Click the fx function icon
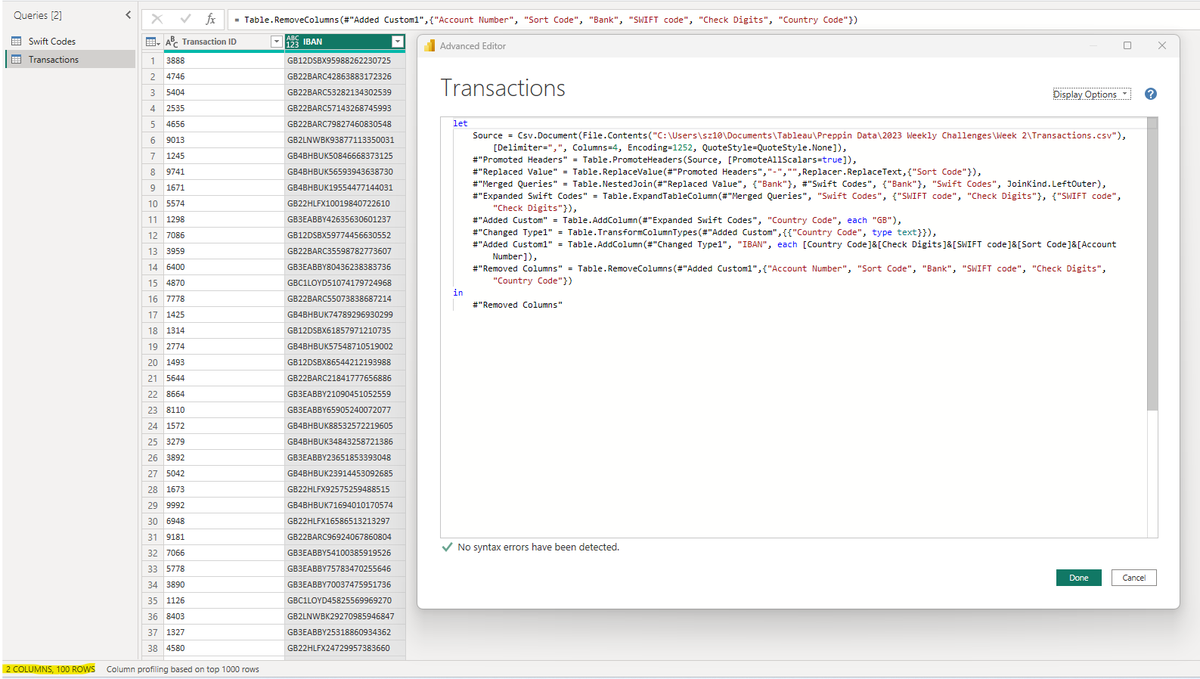 point(210,19)
